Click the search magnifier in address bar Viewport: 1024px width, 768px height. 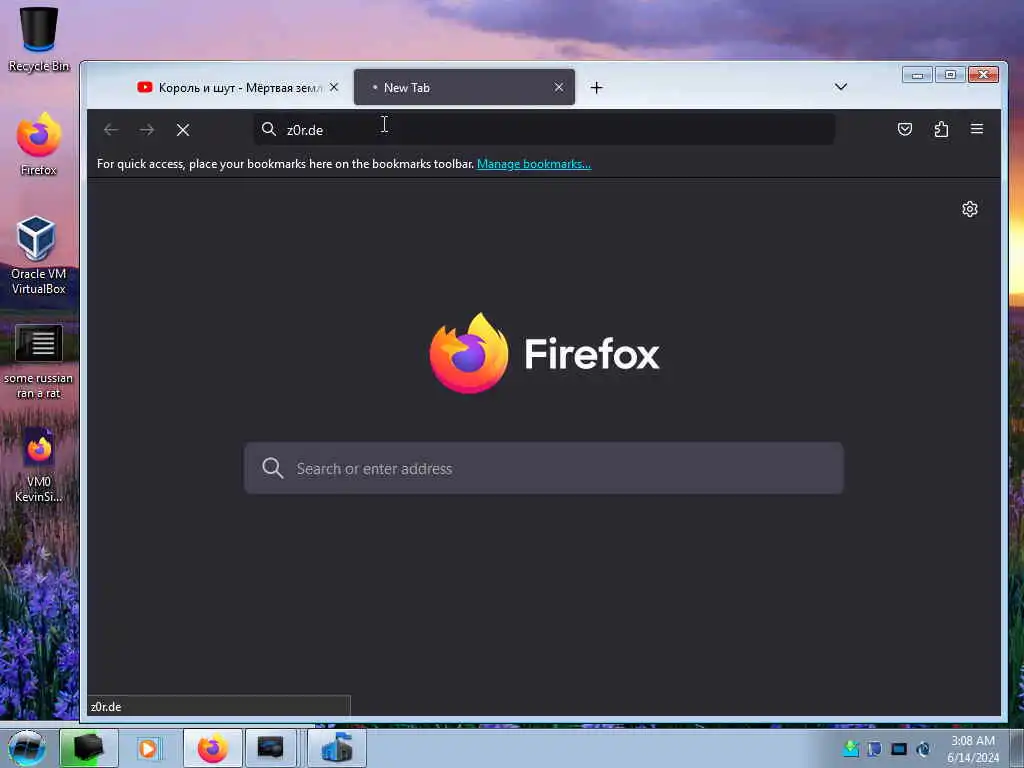(269, 129)
